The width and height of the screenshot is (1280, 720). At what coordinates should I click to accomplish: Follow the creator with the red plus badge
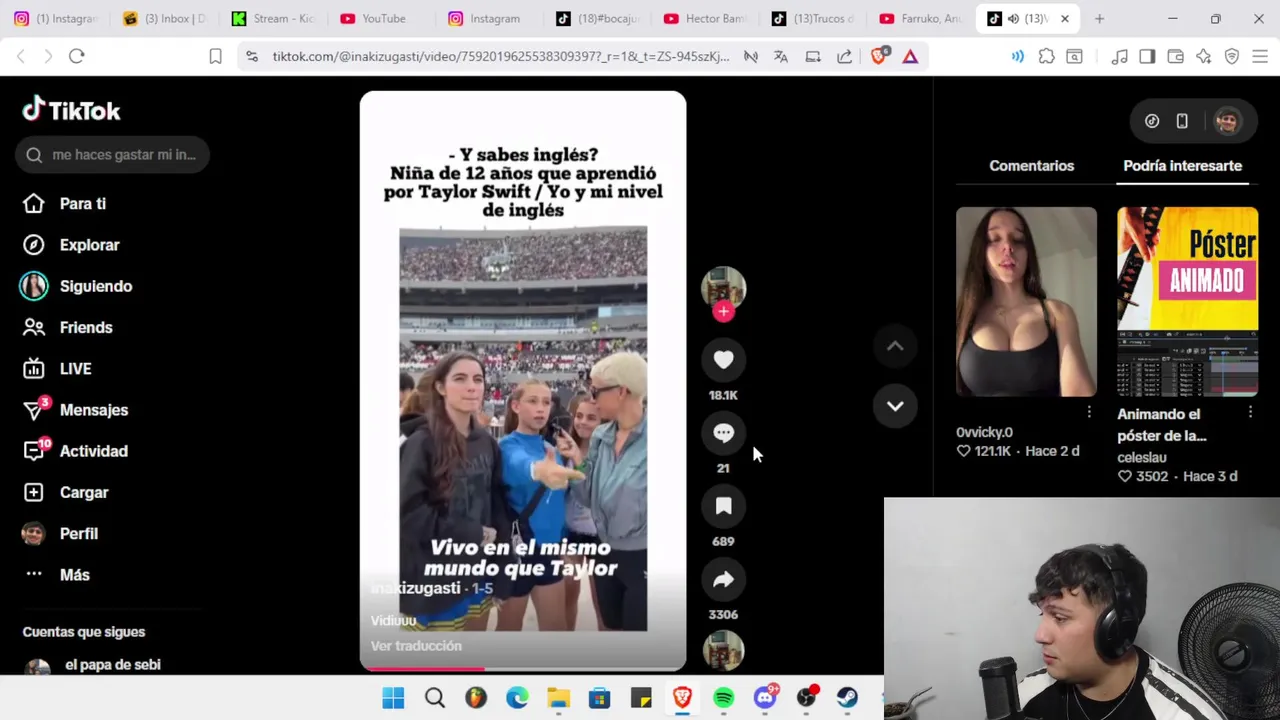[723, 311]
